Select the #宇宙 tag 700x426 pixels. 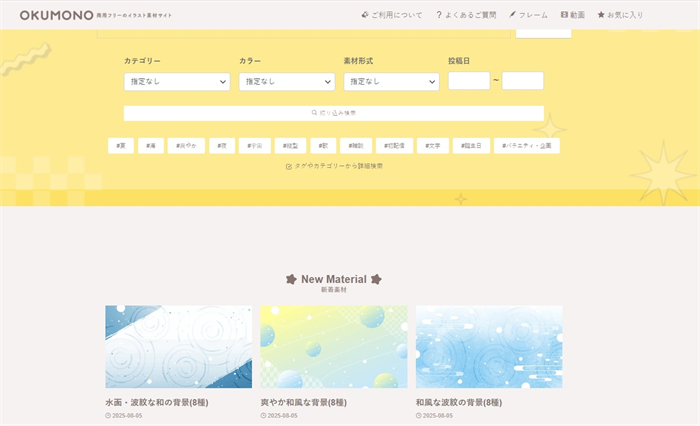[x=257, y=146]
